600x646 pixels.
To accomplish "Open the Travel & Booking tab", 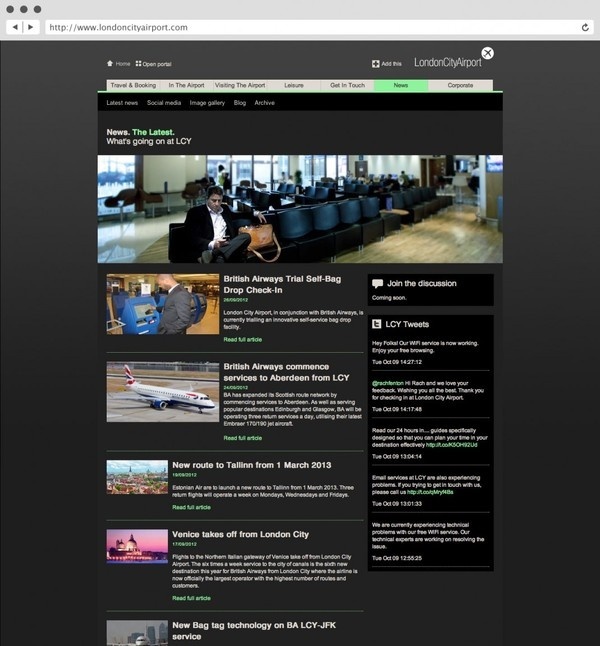I will 133,85.
